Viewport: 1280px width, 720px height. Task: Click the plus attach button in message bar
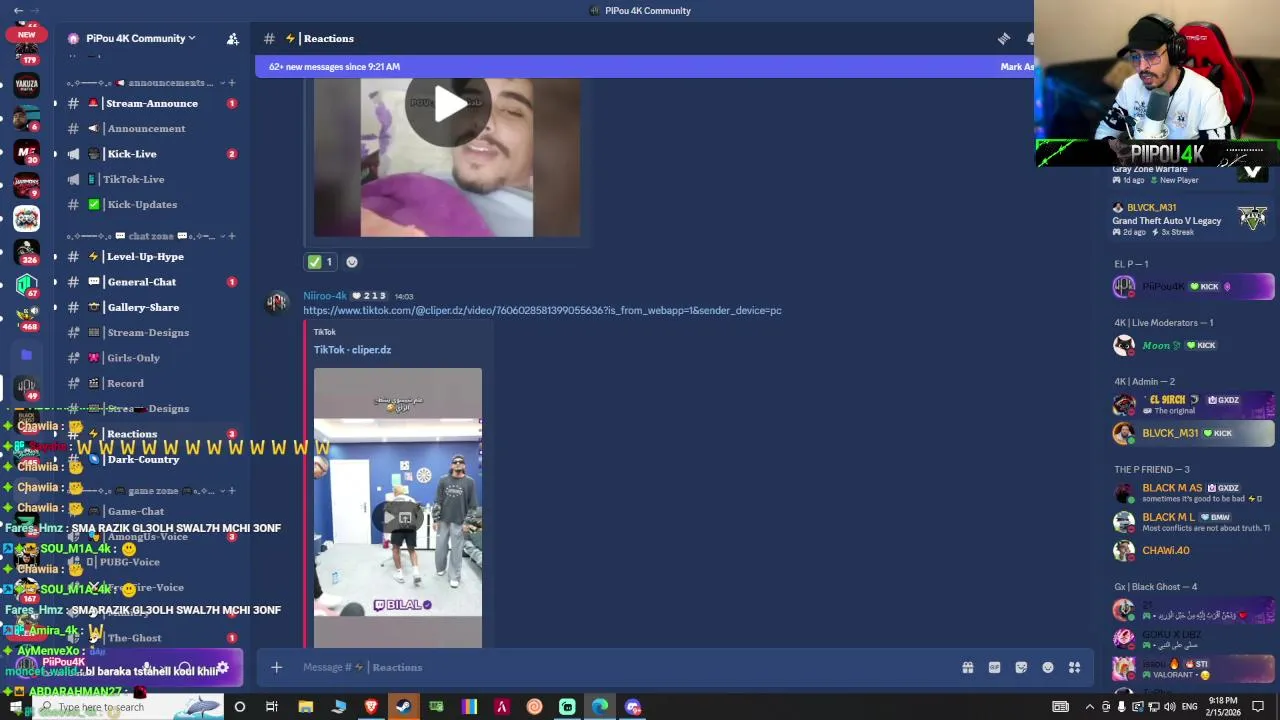click(x=276, y=667)
